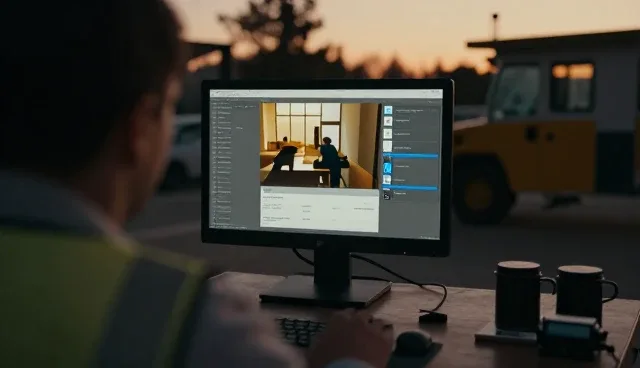This screenshot has width=640, height=368.
Task: Select the second thumbnail in the right panel list
Action: click(x=388, y=121)
